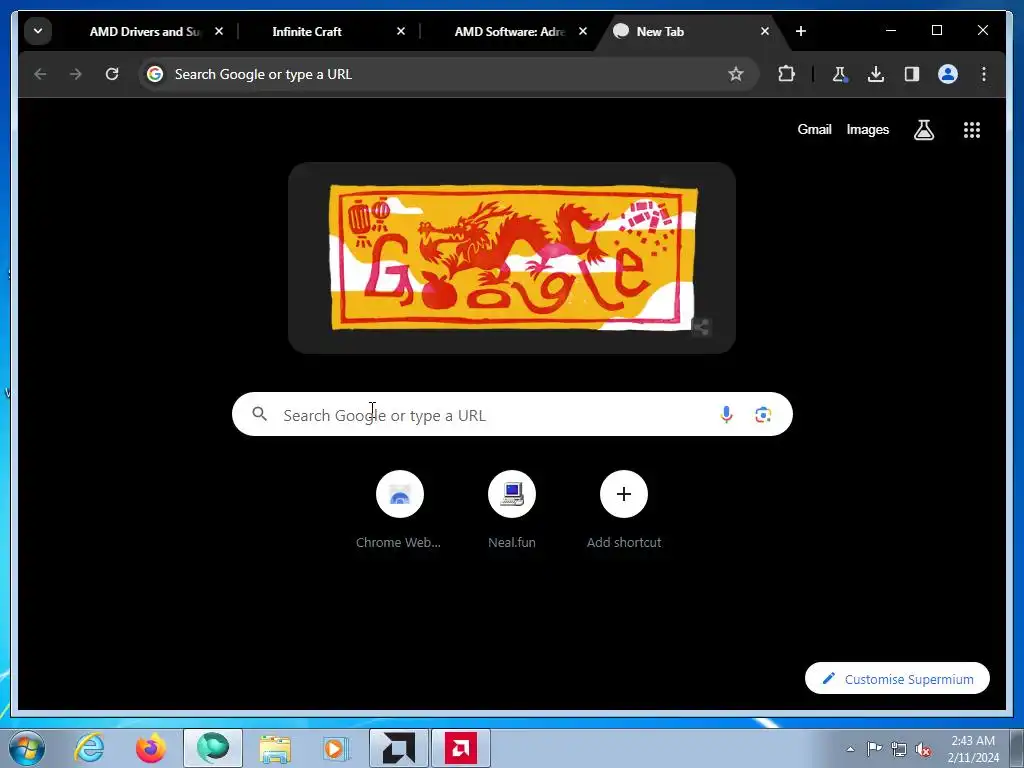Open the Images link

tap(867, 129)
